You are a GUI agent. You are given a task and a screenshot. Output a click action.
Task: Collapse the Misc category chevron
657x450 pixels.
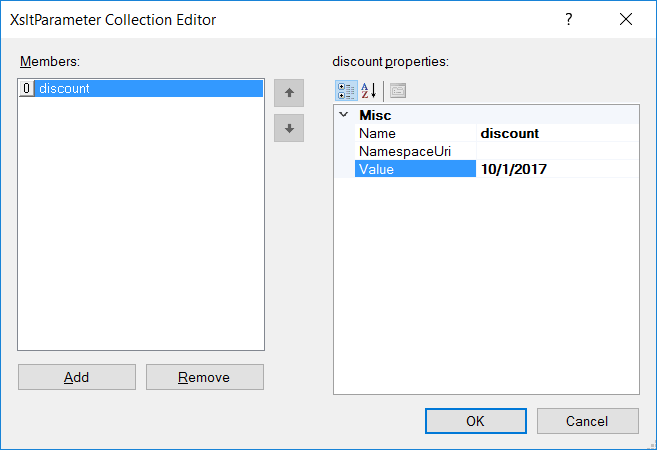pos(344,114)
